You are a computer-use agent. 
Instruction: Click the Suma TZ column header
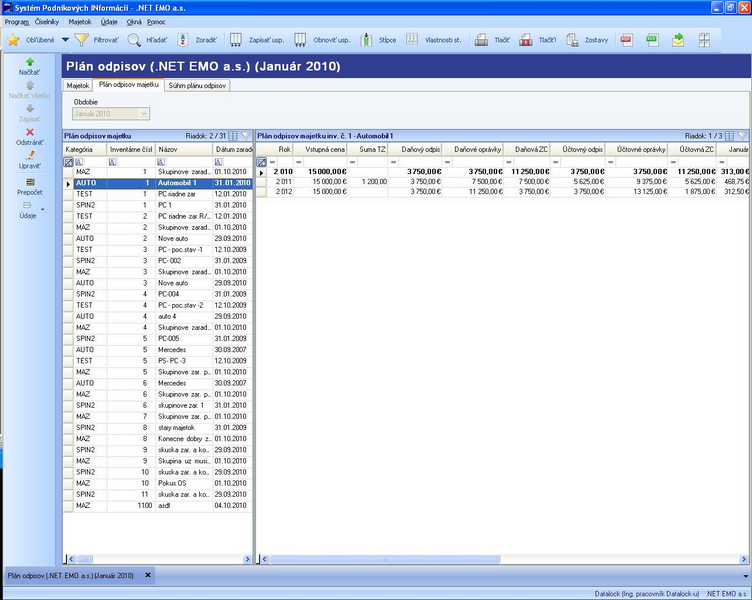pyautogui.click(x=367, y=150)
